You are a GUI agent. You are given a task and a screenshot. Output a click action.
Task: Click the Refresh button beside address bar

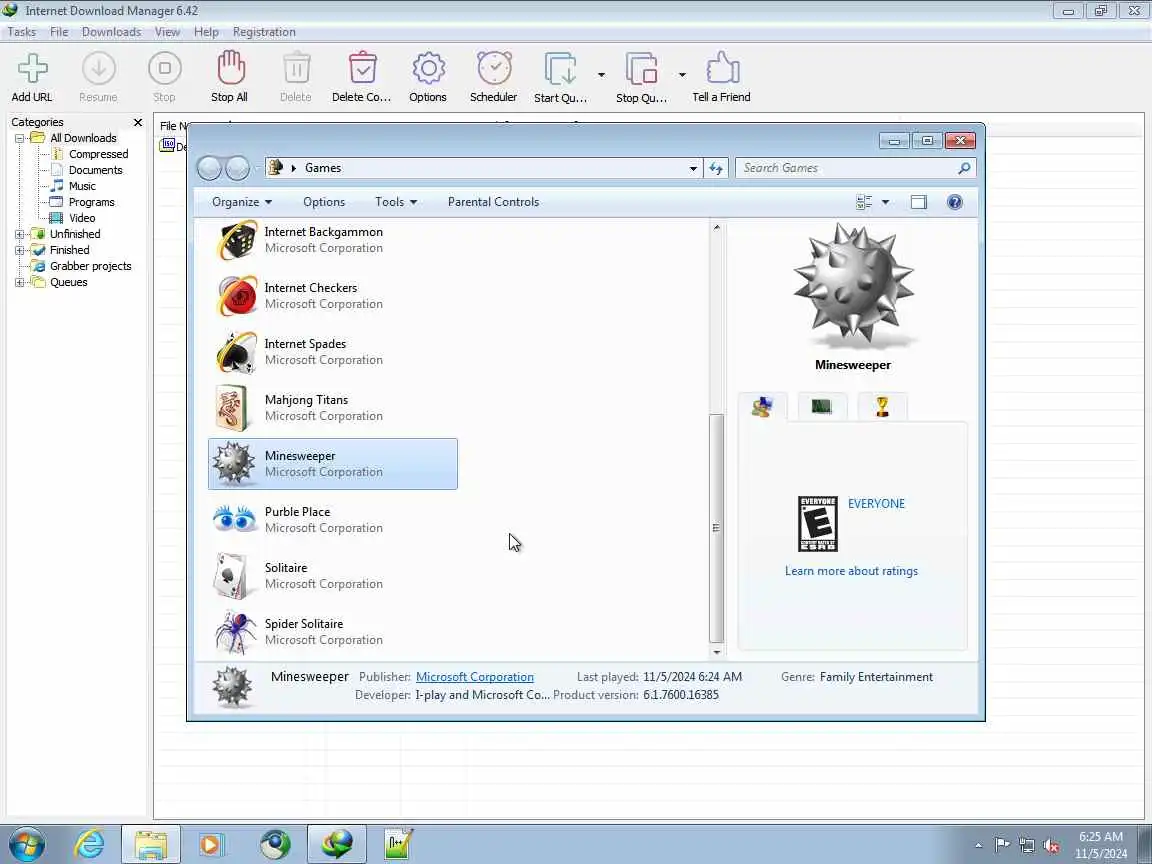[716, 168]
